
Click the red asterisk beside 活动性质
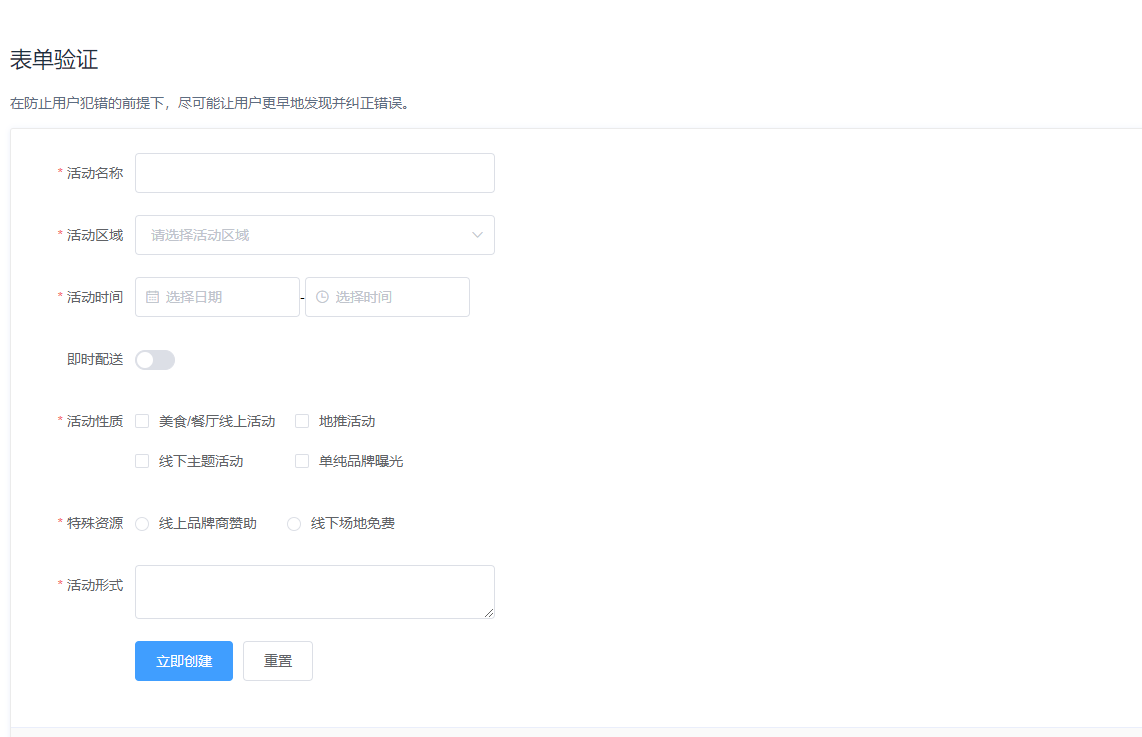59,420
